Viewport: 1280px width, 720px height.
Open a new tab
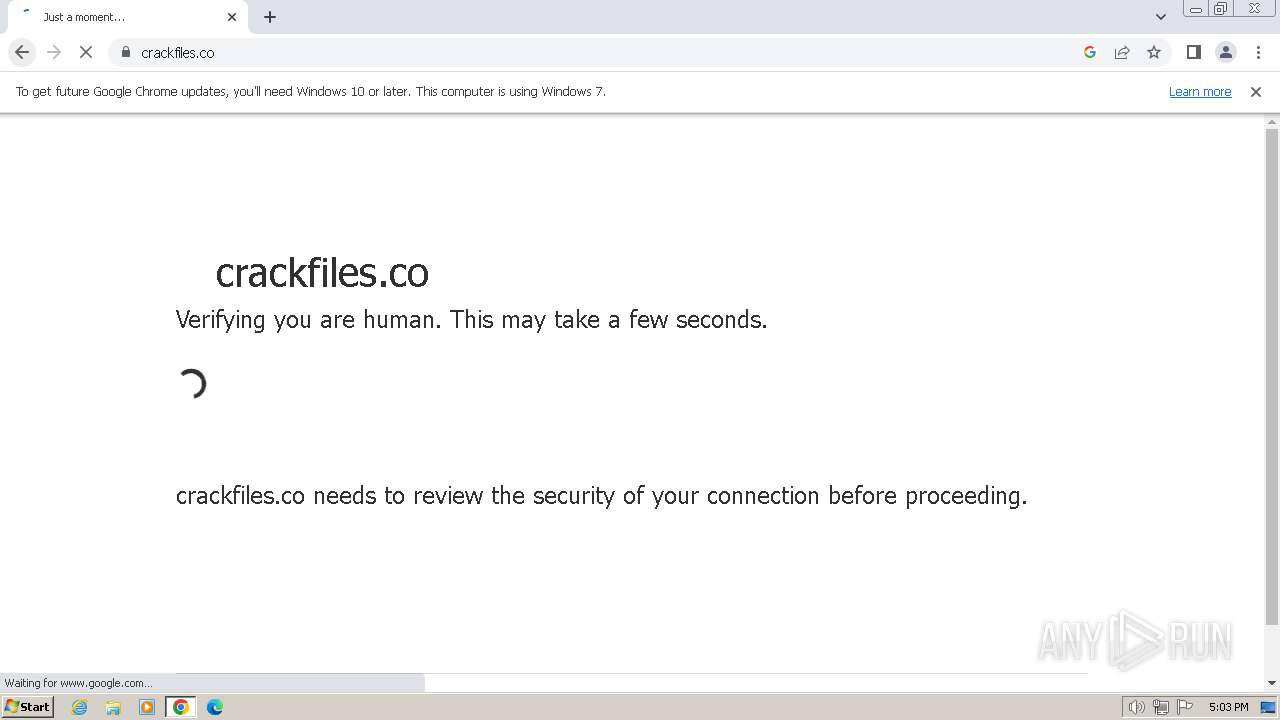pyautogui.click(x=270, y=17)
